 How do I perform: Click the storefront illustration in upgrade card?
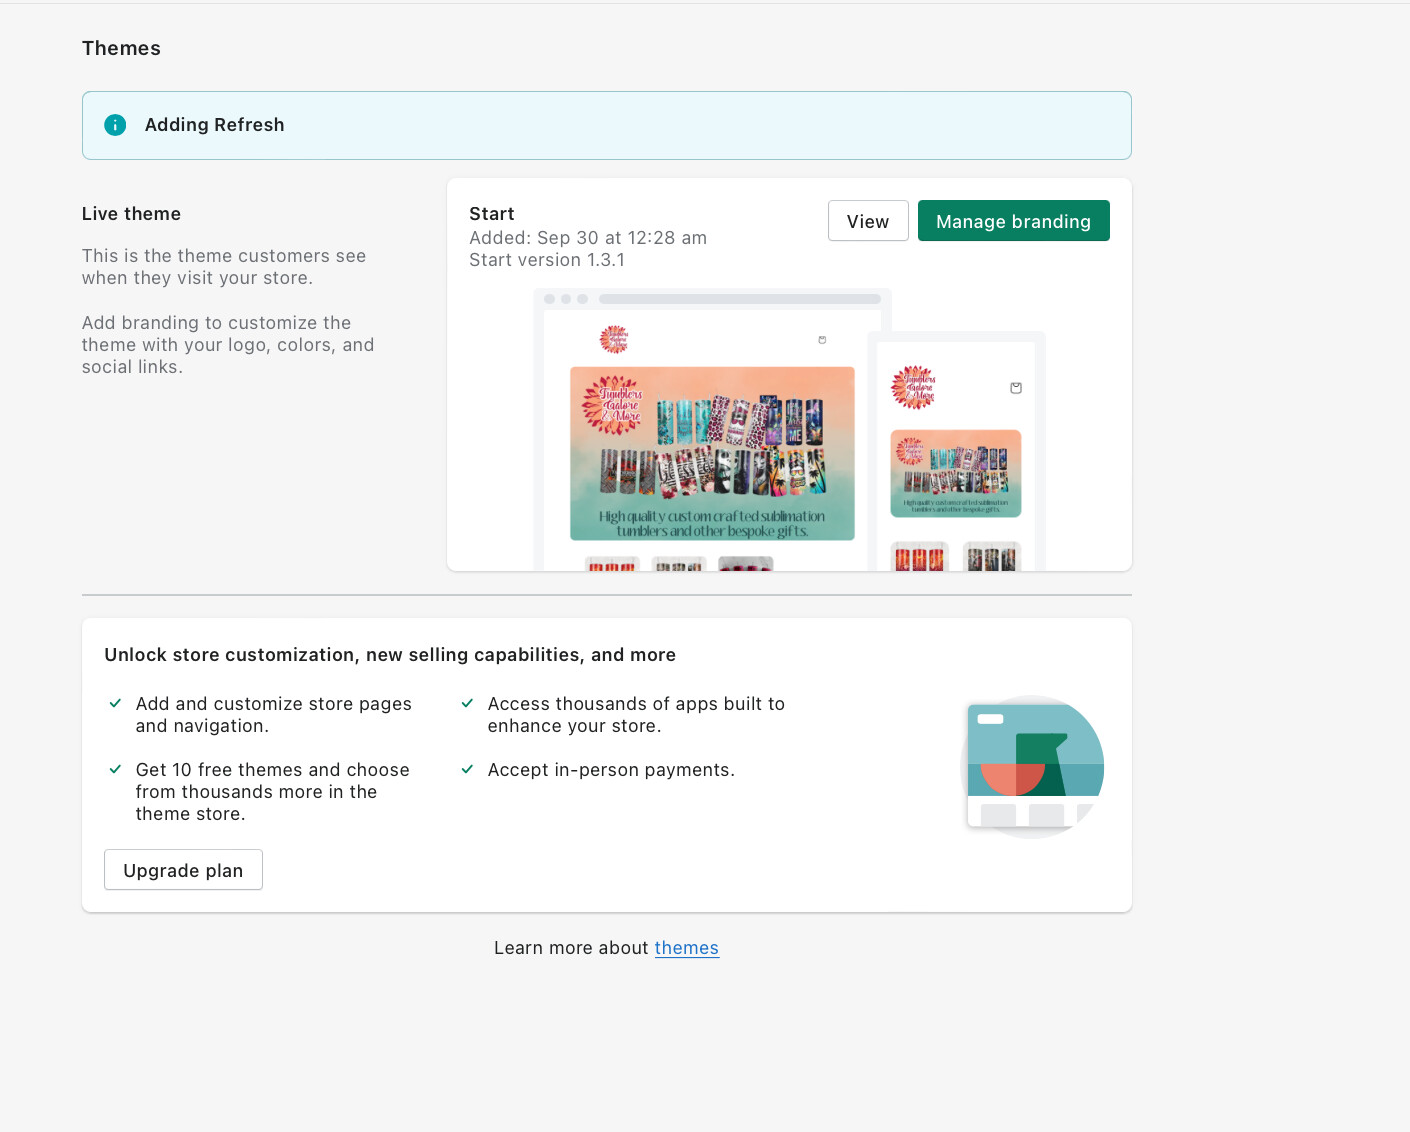(1033, 767)
